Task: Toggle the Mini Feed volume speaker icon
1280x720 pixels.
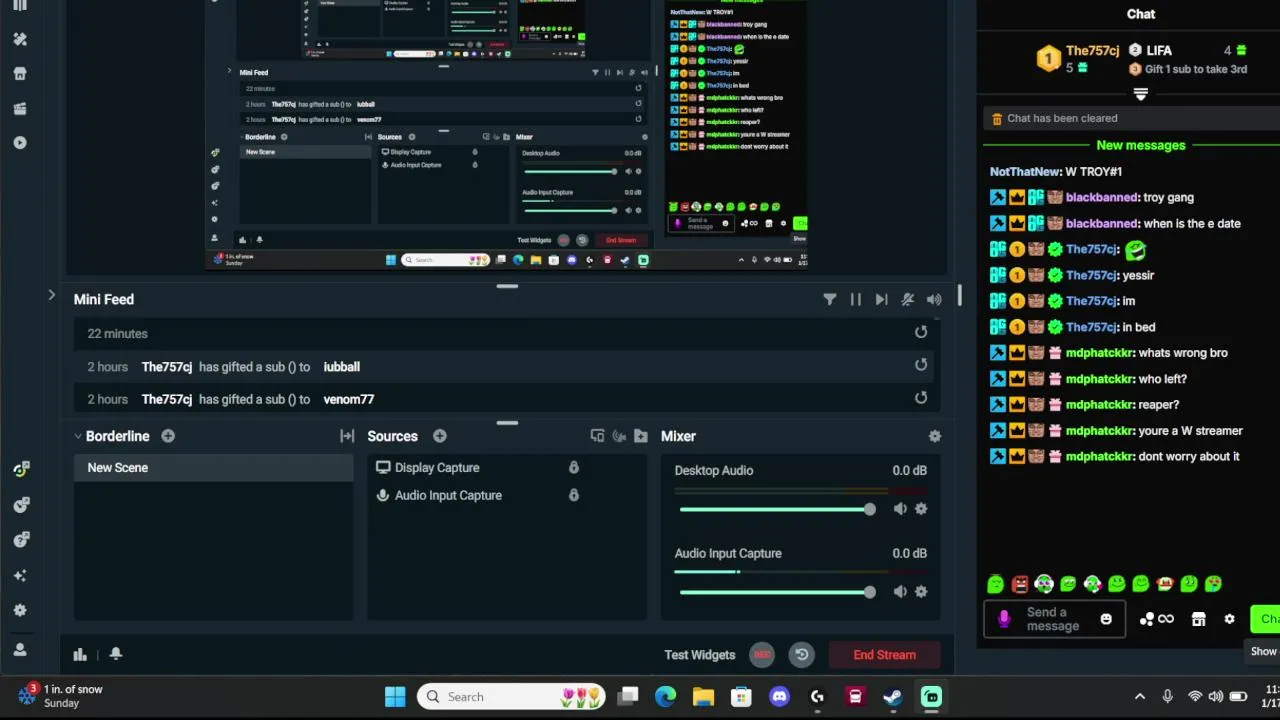Action: (934, 299)
